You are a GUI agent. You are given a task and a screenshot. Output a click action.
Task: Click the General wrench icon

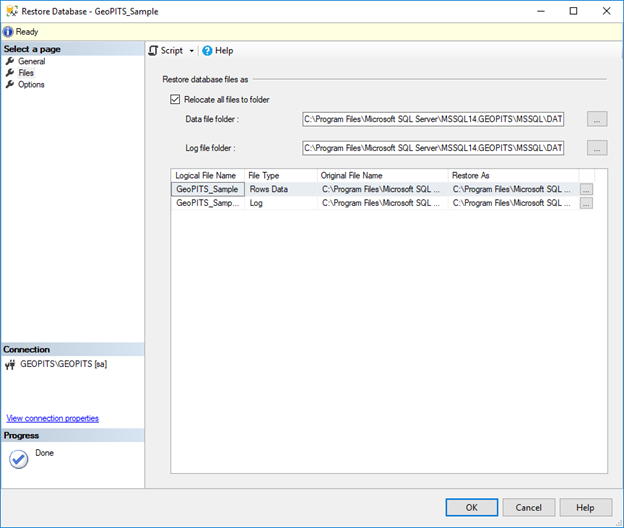[x=10, y=61]
